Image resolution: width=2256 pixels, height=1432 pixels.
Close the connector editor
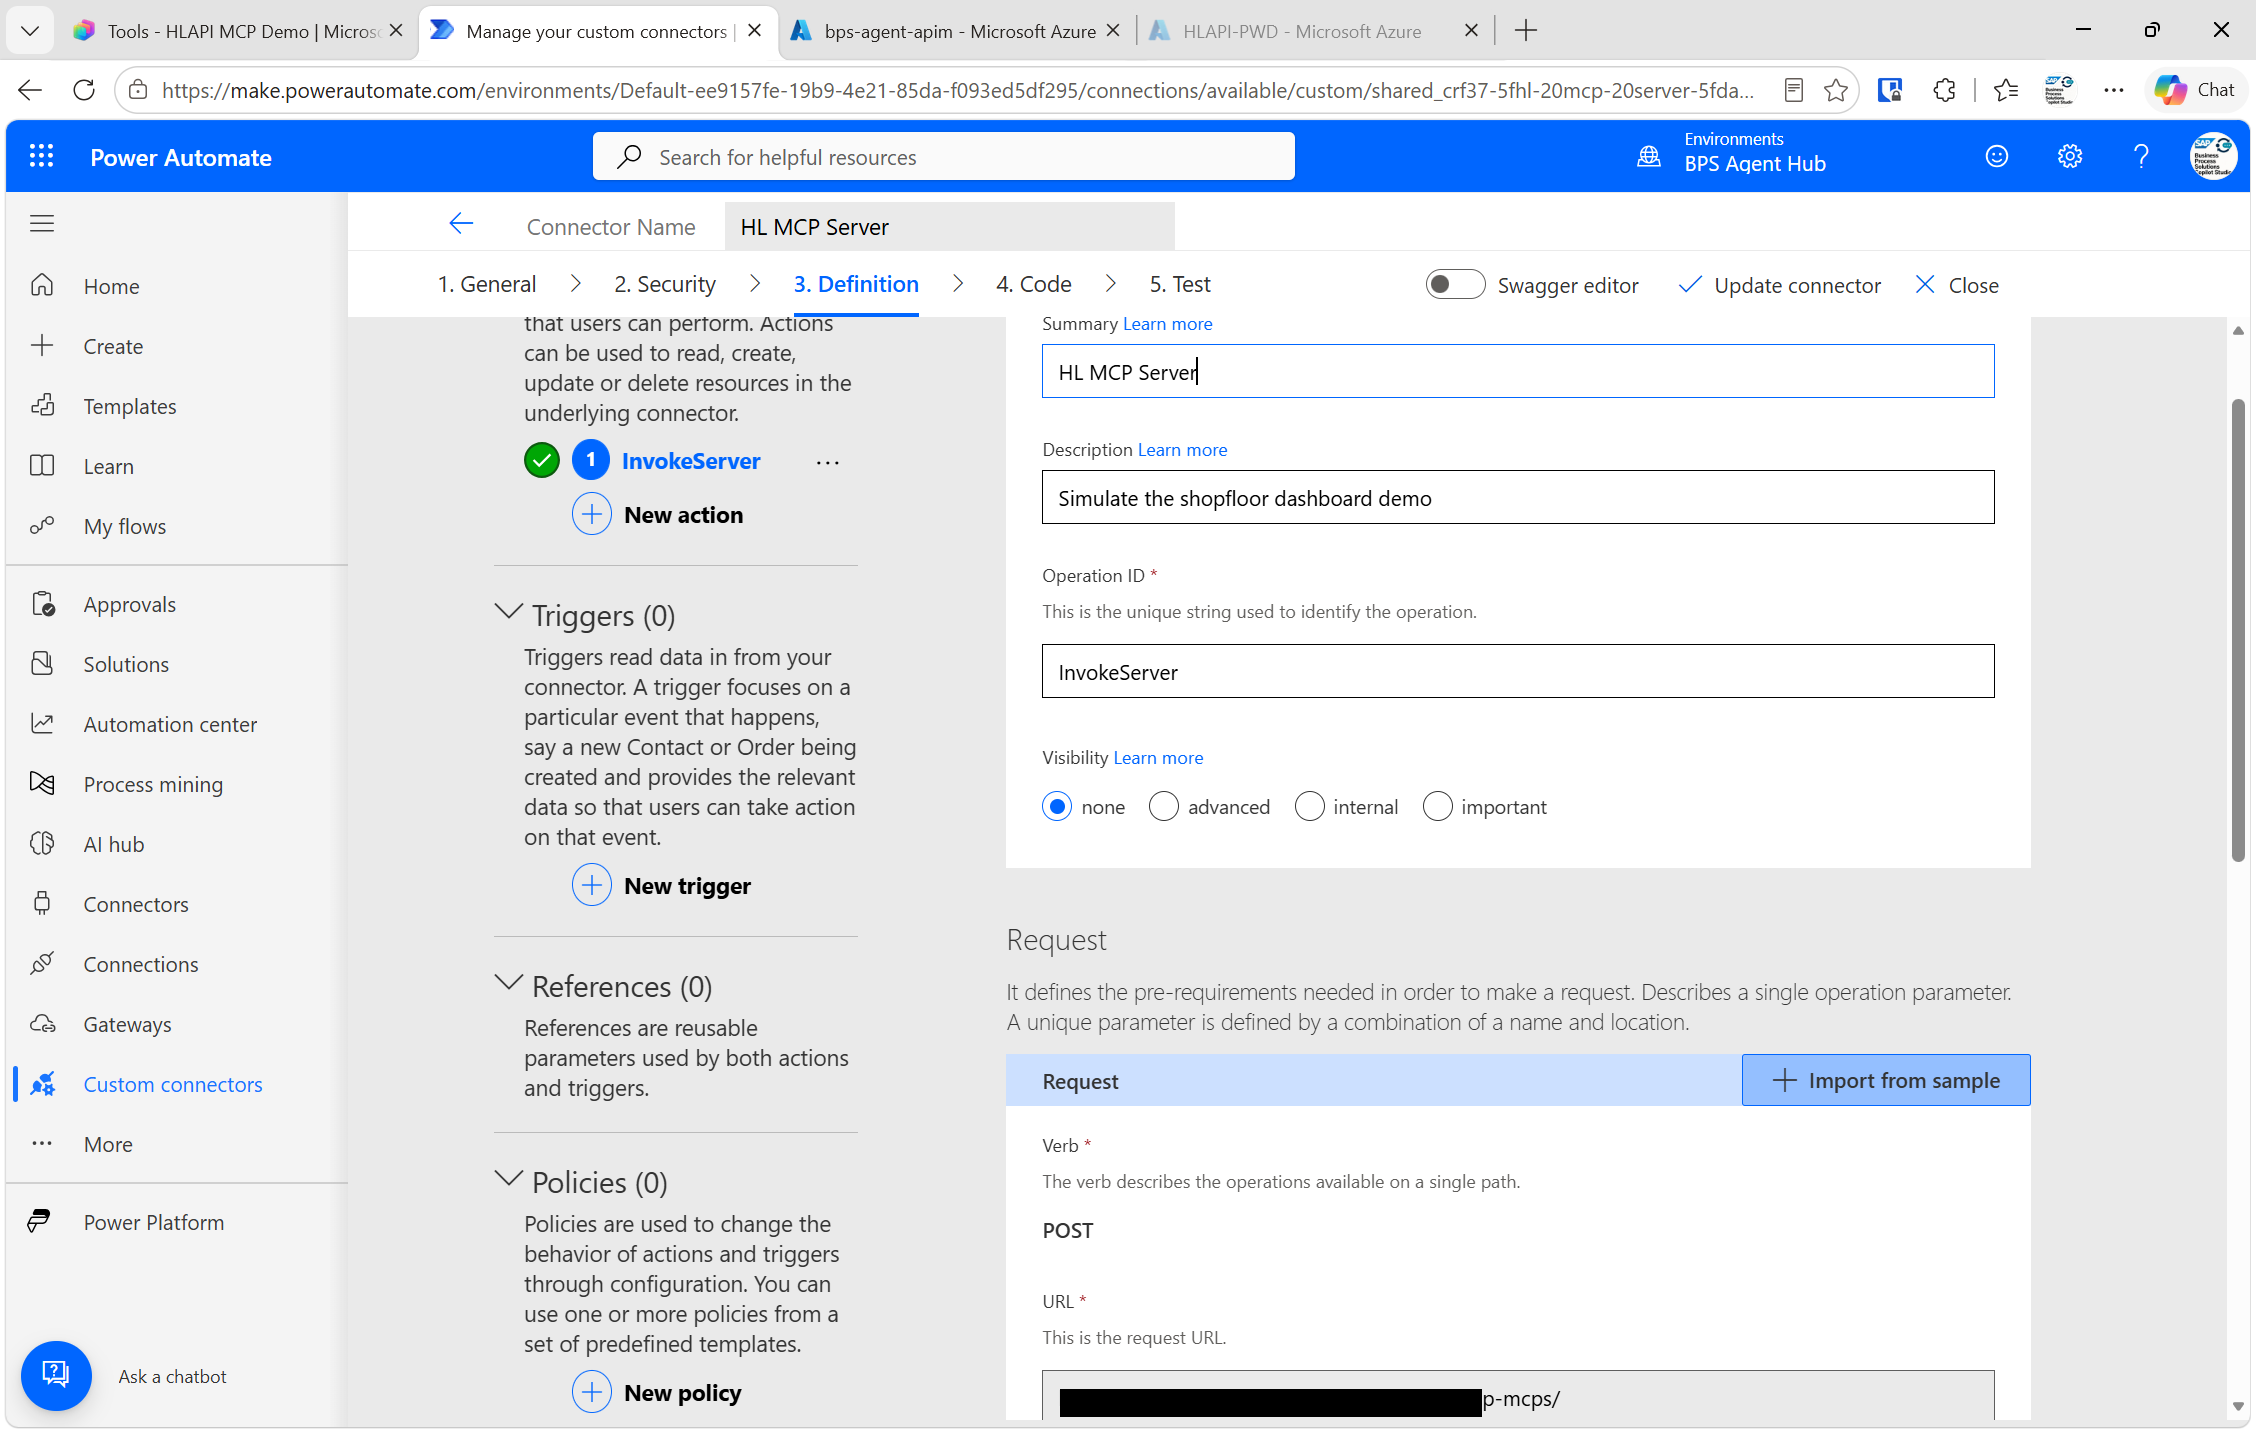pos(1957,285)
